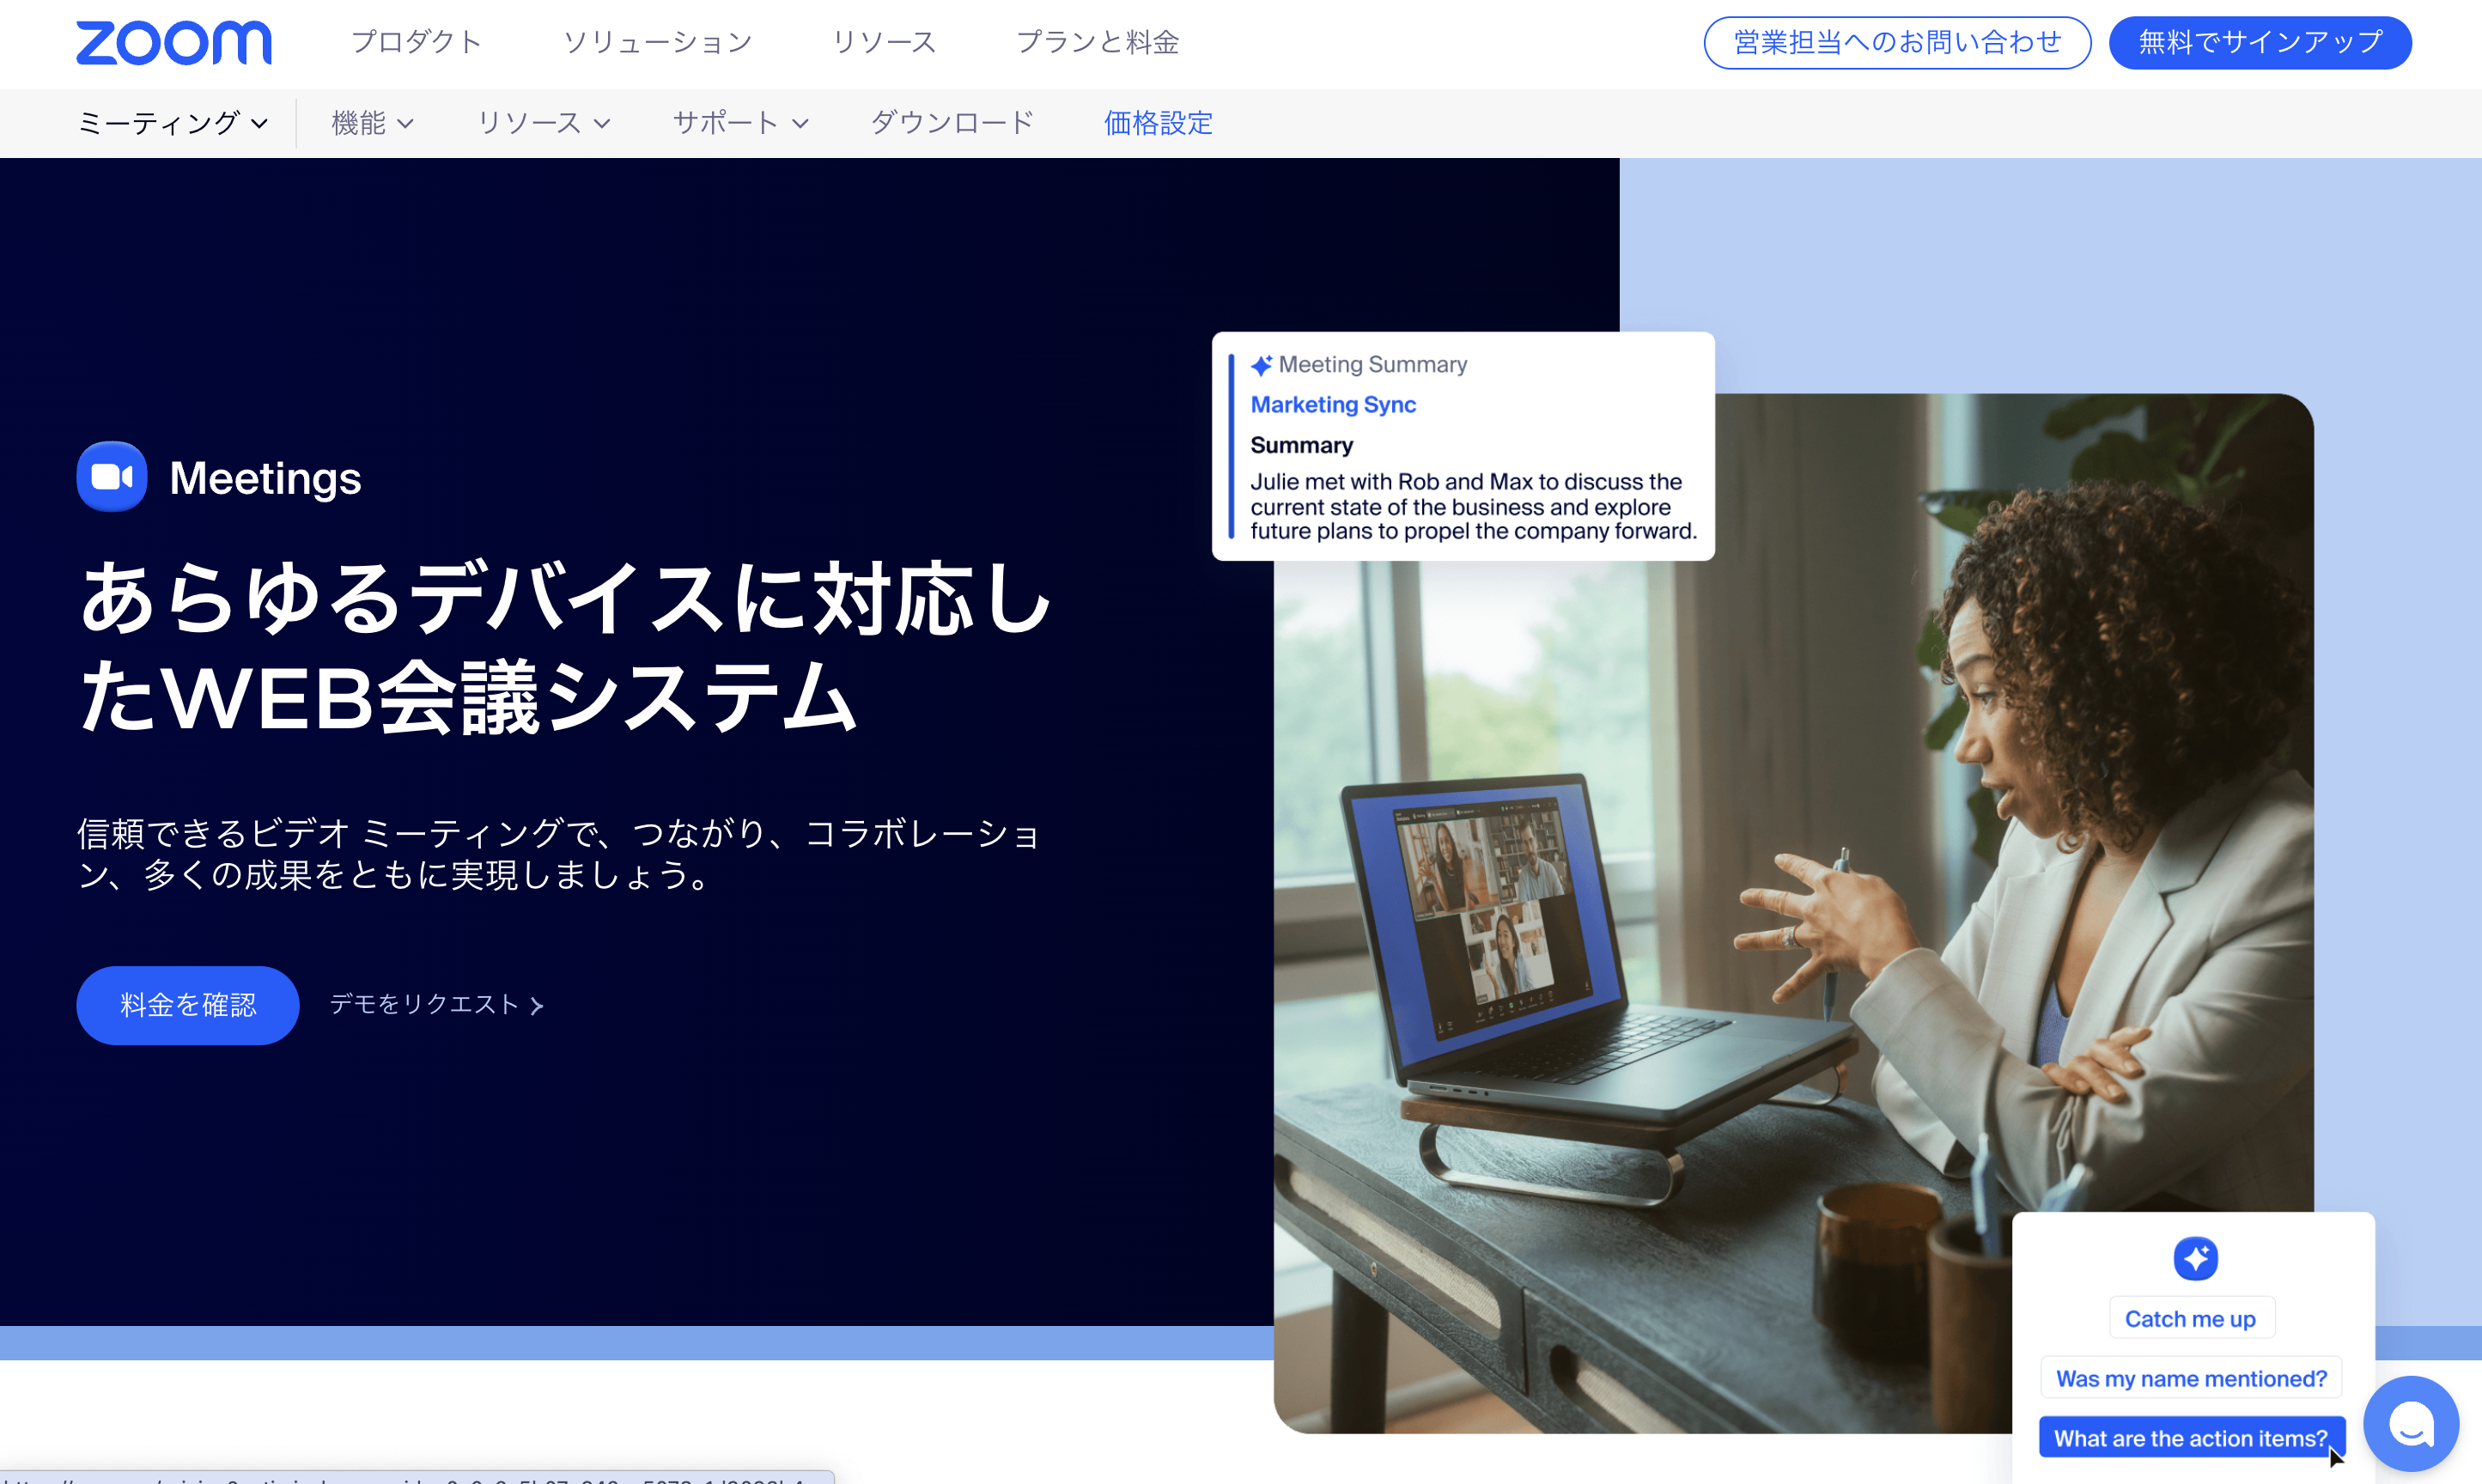Open the サポート dropdown
The image size is (2482, 1484).
741,122
